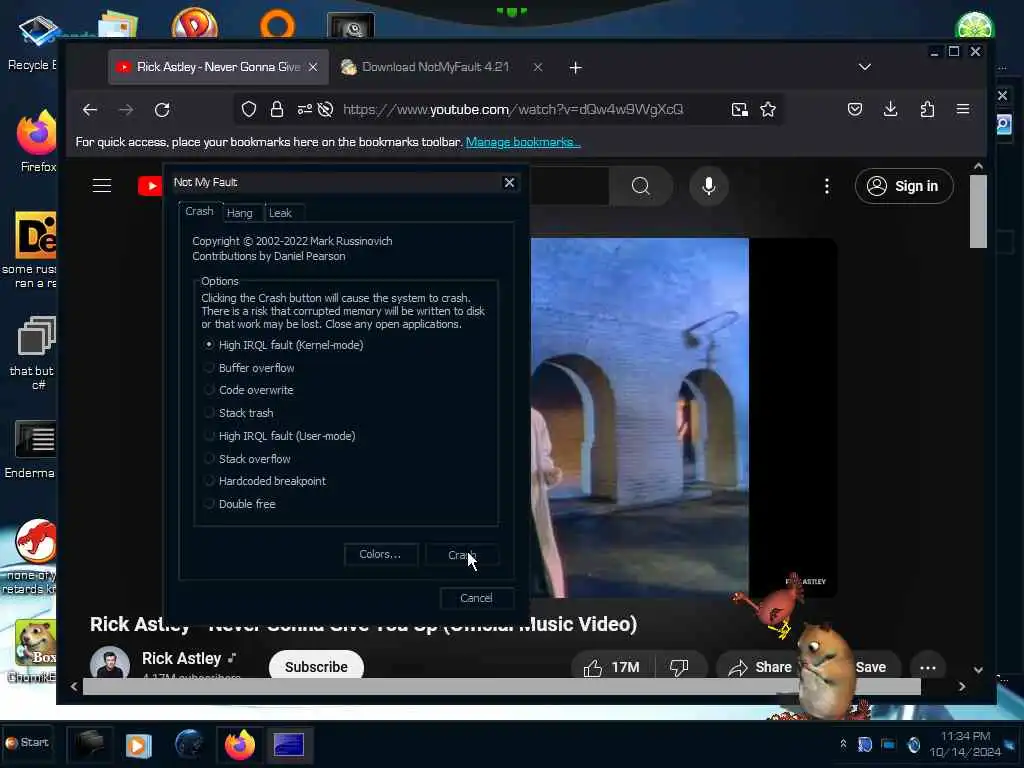Open the Start menu

click(27, 743)
